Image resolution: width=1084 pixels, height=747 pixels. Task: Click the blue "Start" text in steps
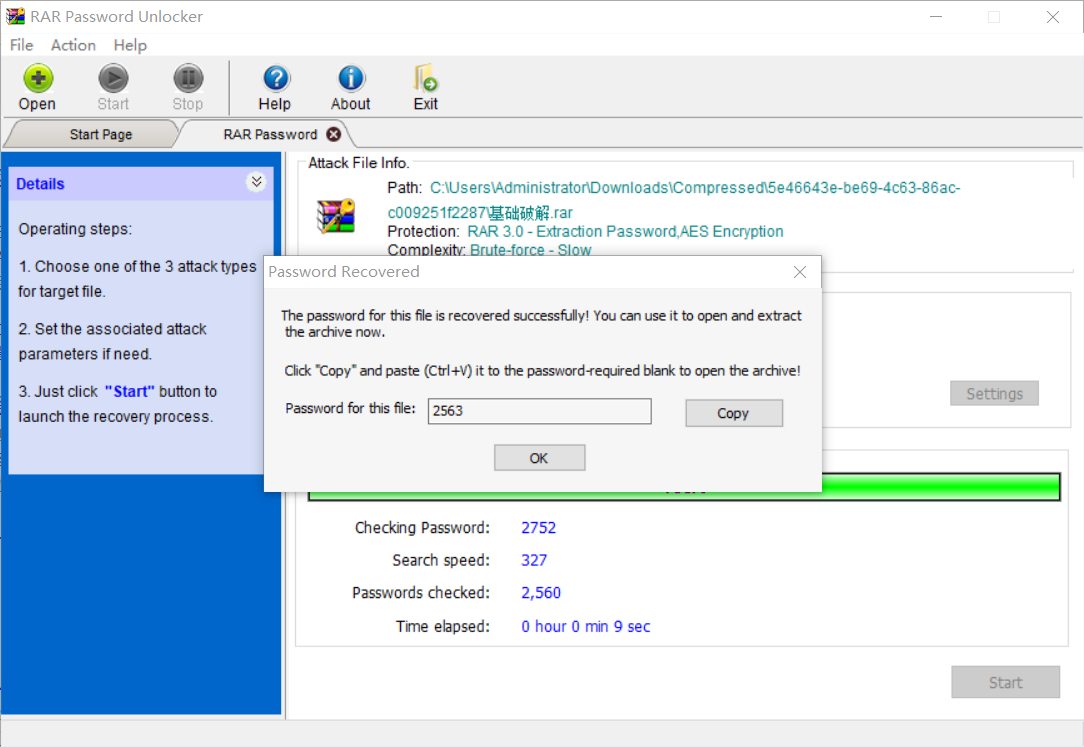(129, 392)
